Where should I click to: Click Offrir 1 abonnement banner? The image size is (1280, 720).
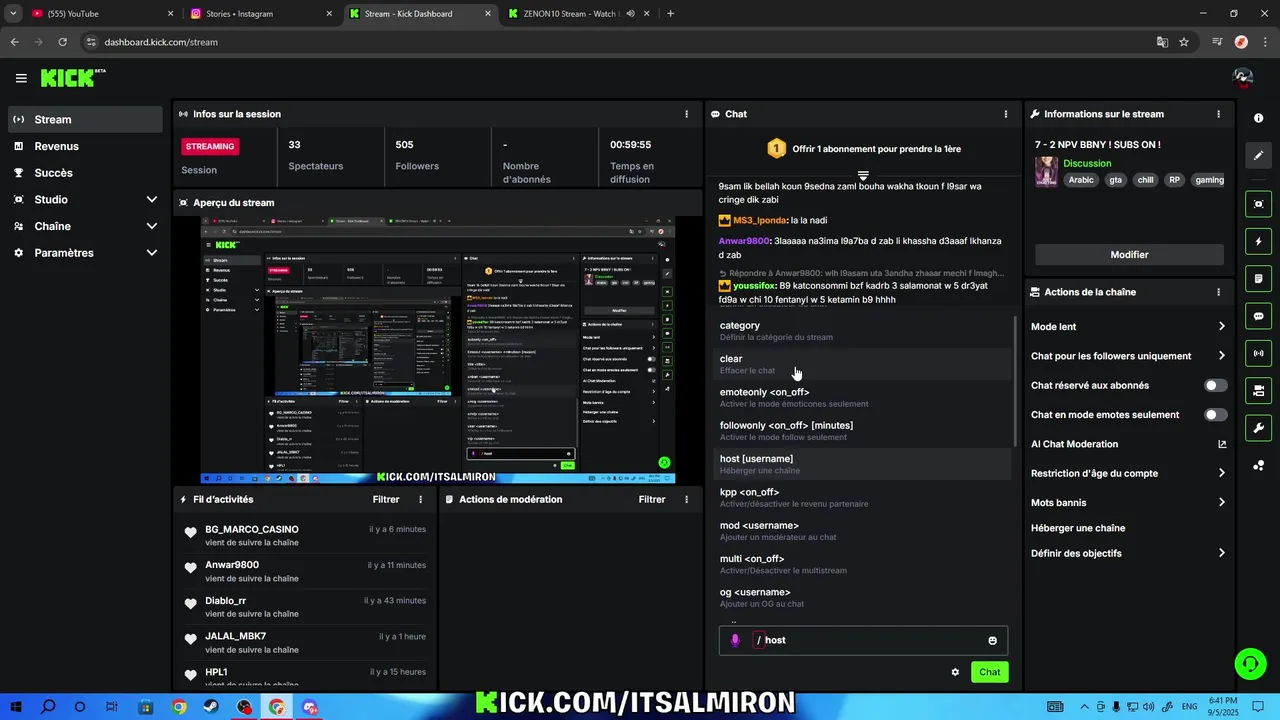(864, 149)
